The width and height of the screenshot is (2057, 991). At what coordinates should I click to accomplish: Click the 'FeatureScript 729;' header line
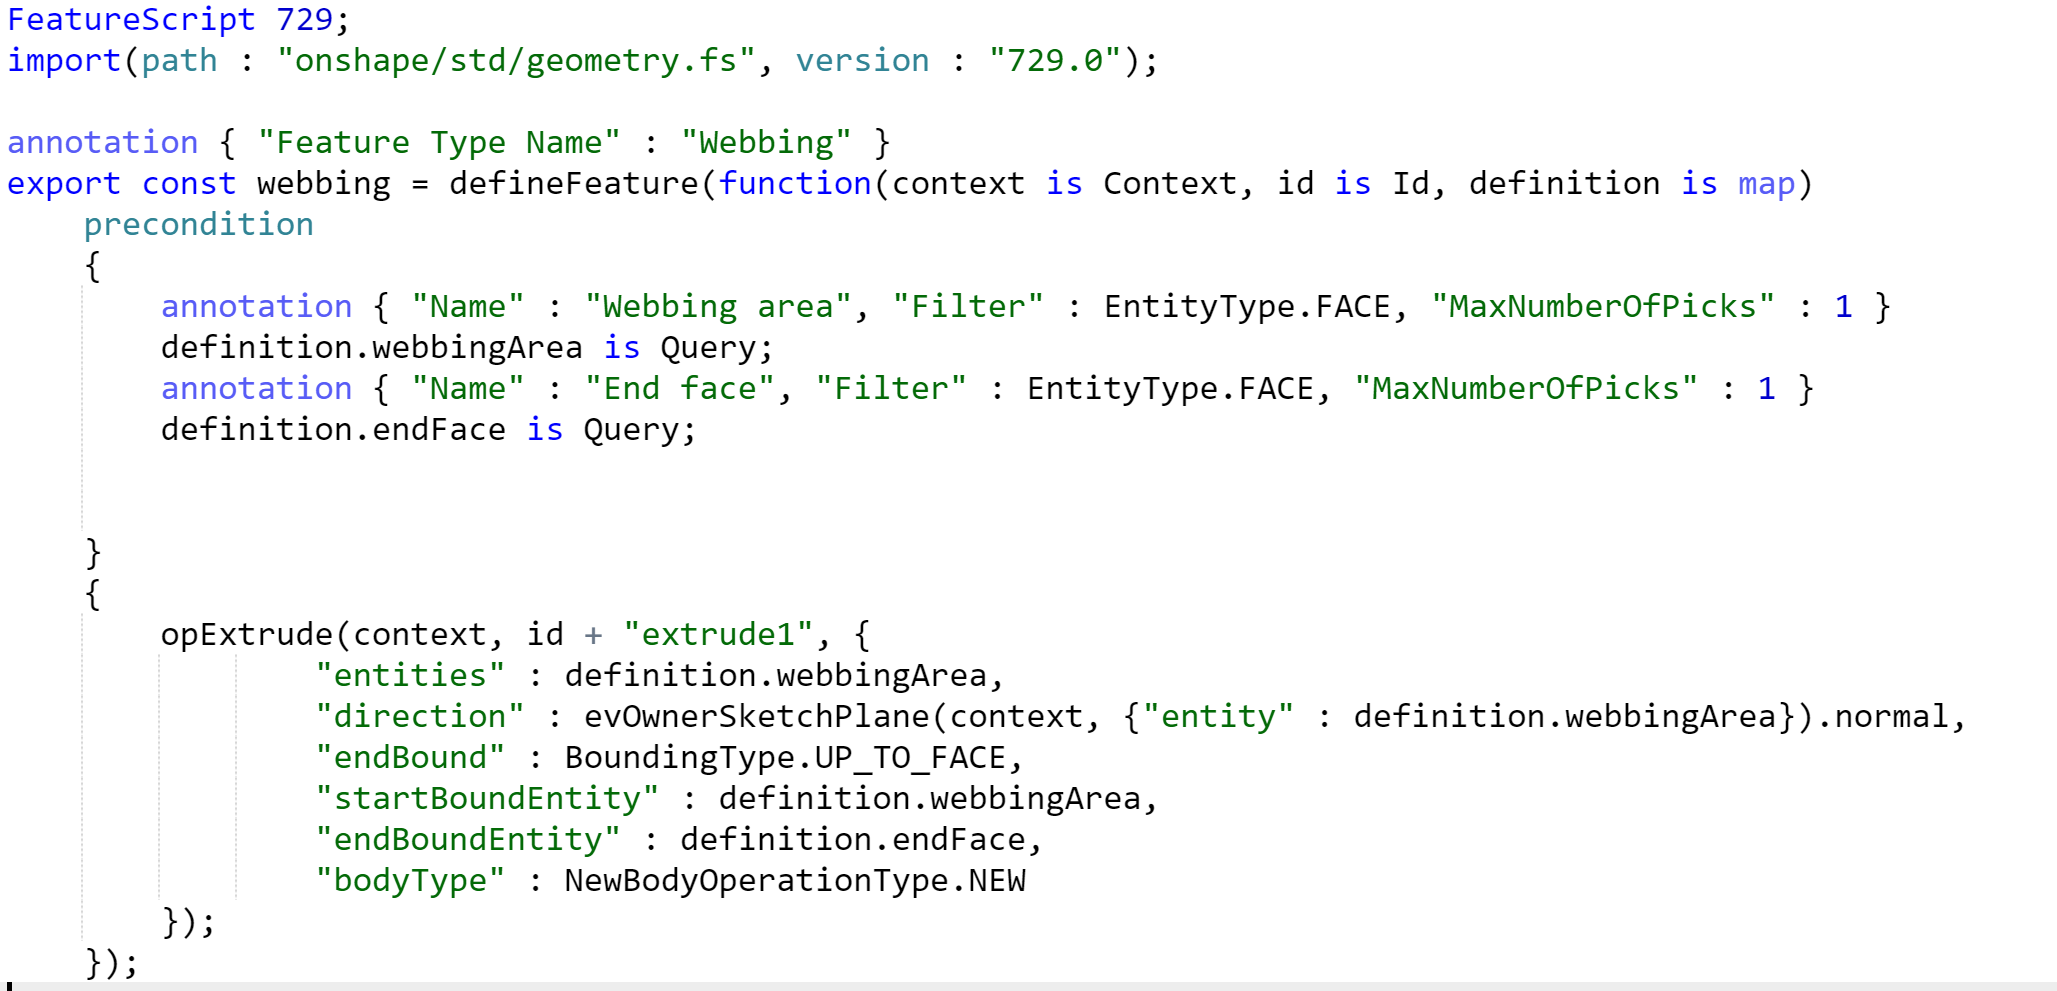pos(179,19)
